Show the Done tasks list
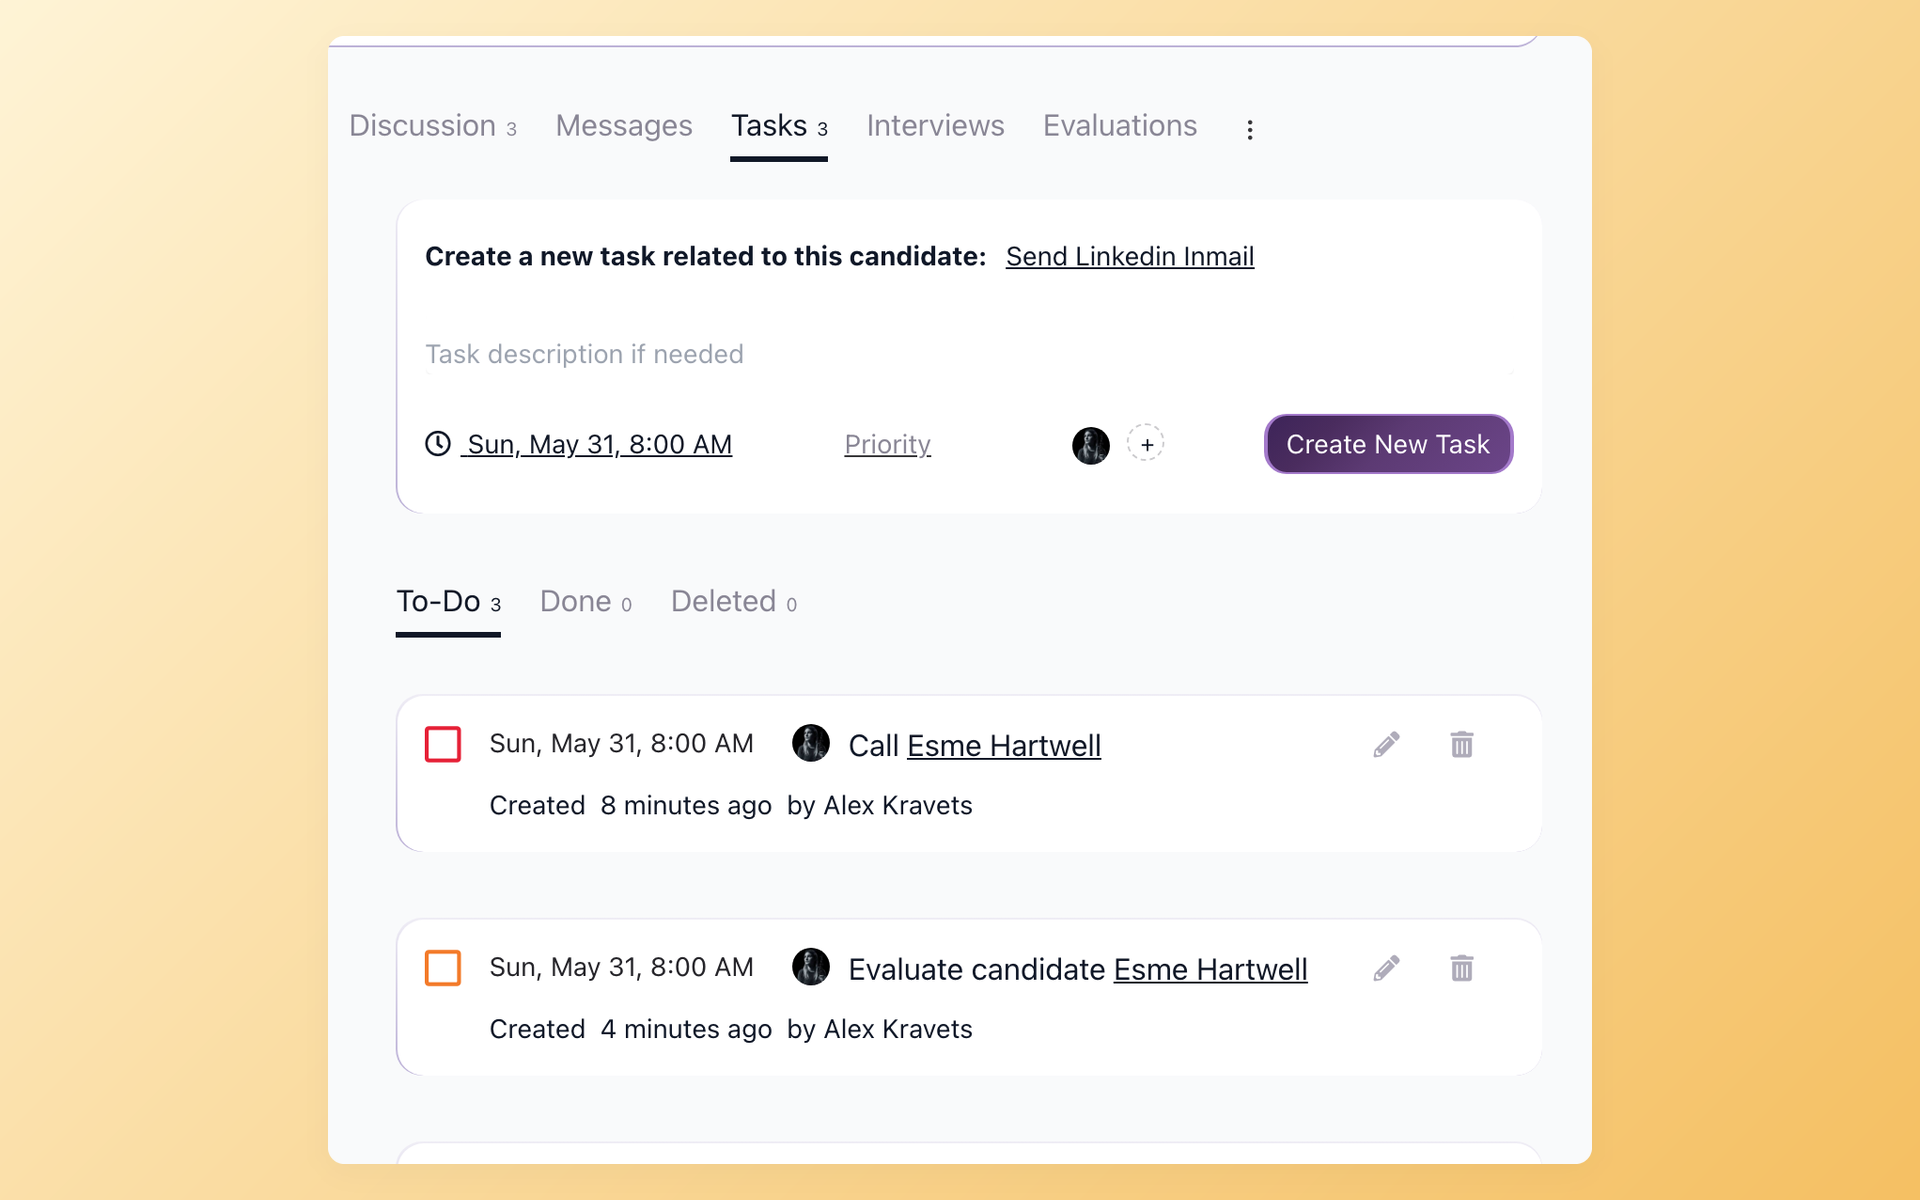This screenshot has height=1200, width=1920. [586, 602]
